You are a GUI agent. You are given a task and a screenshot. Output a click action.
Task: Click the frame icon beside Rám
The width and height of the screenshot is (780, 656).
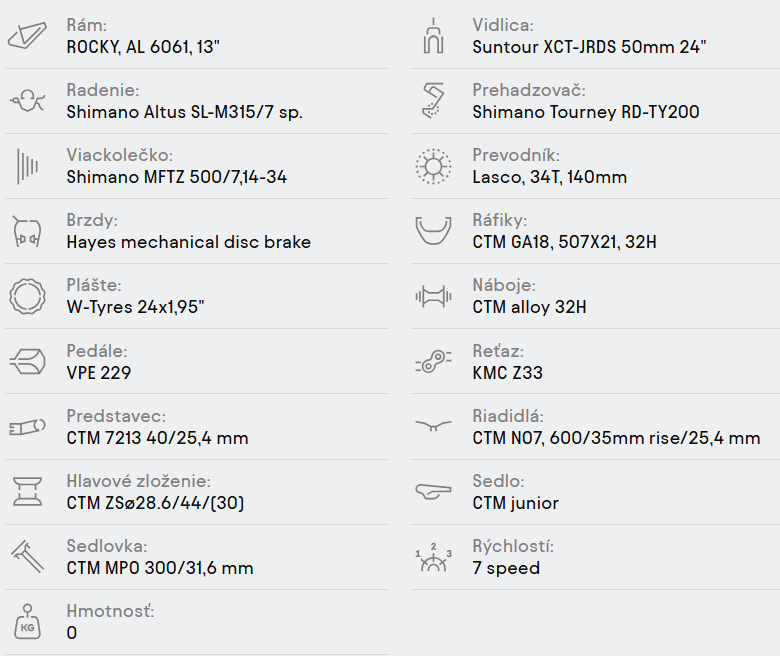[x=28, y=36]
